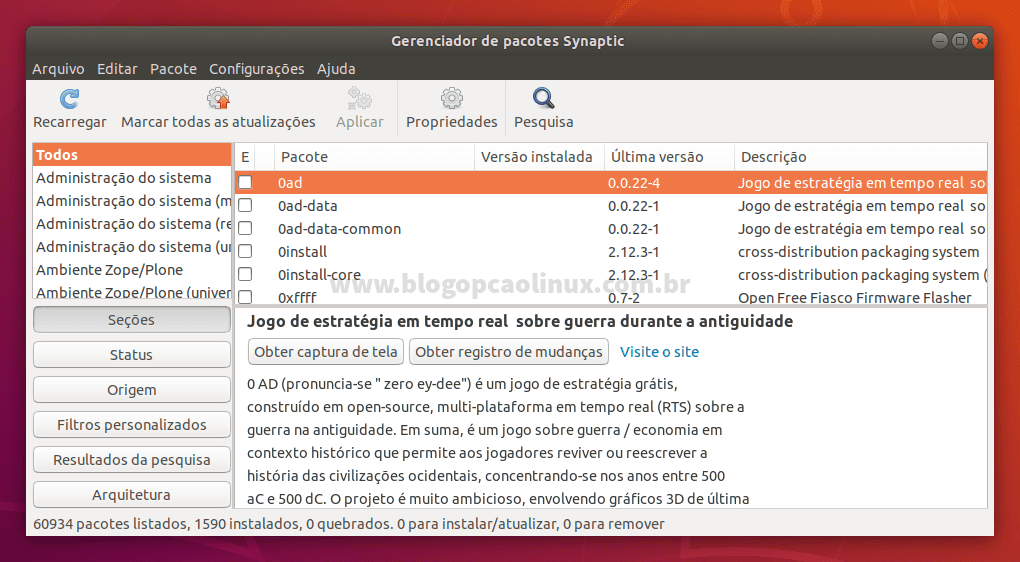This screenshot has height=562, width=1020.
Task: Select Ambiente Zope/Plone section
Action: click(x=132, y=269)
